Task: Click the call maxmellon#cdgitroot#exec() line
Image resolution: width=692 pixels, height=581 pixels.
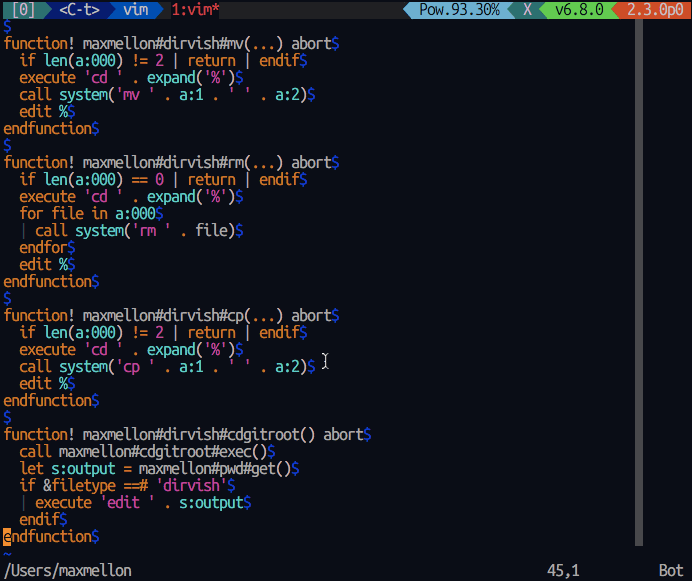Action: (147, 452)
